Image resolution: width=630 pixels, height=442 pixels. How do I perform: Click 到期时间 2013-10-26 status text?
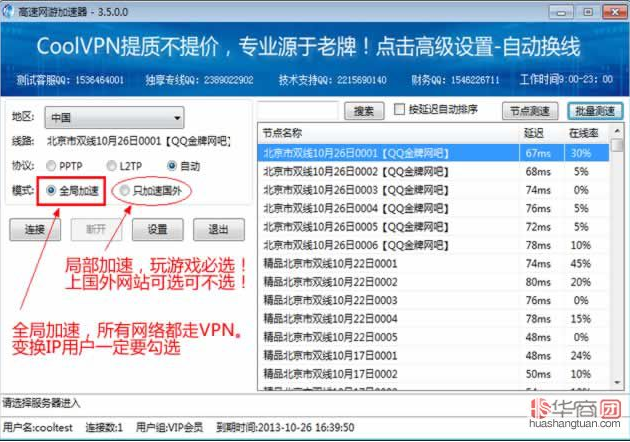(285, 428)
